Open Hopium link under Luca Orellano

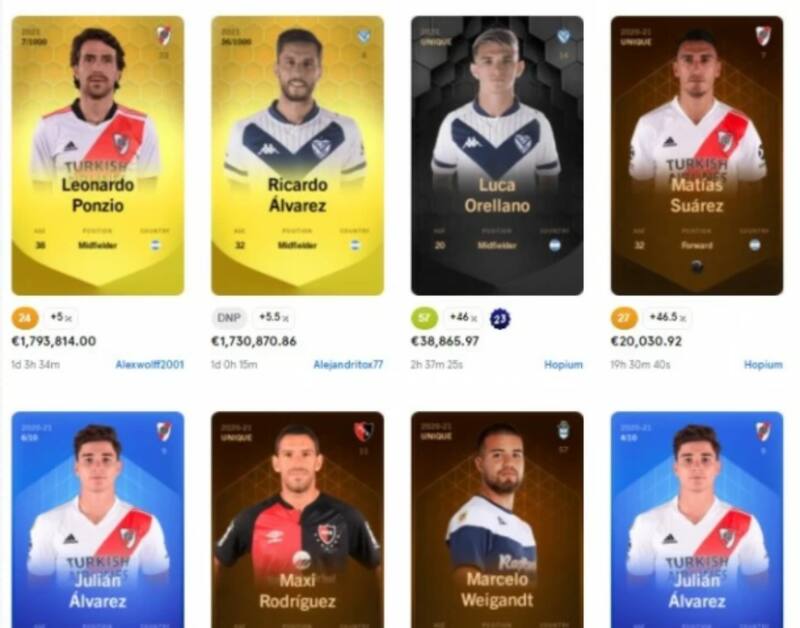coord(563,365)
